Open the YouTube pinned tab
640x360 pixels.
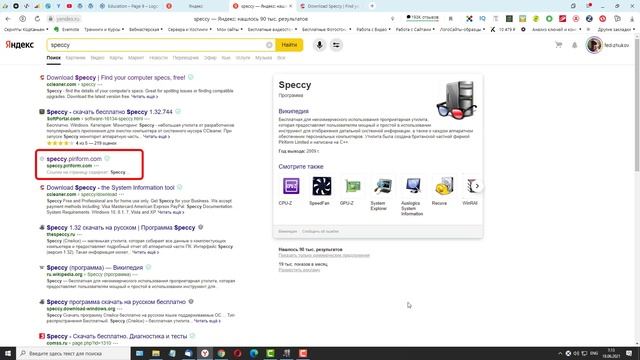click(x=69, y=6)
